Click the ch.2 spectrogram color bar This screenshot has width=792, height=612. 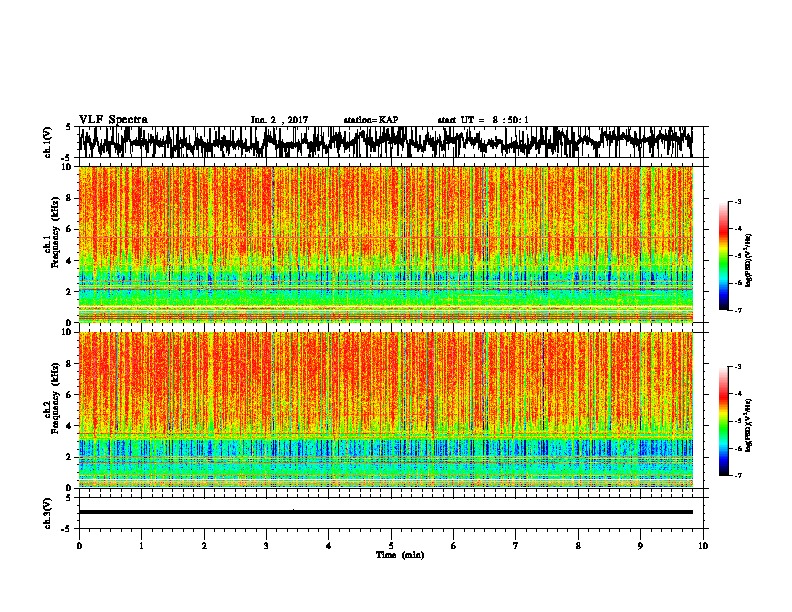click(723, 421)
